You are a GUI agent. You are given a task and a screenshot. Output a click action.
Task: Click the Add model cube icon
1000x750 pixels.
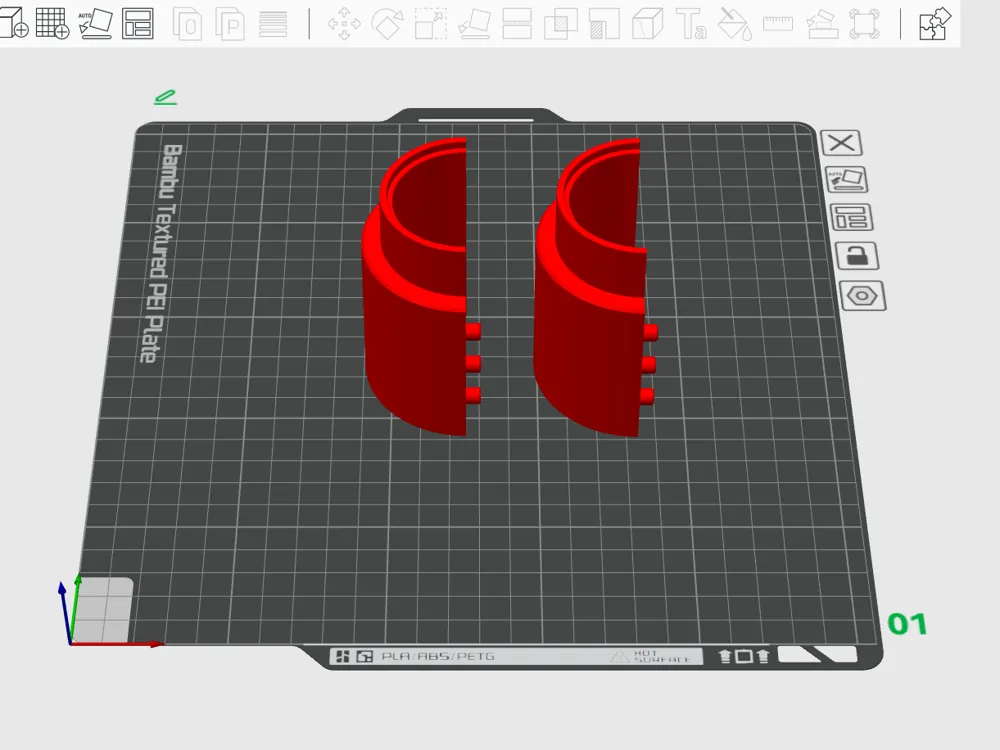pos(13,24)
